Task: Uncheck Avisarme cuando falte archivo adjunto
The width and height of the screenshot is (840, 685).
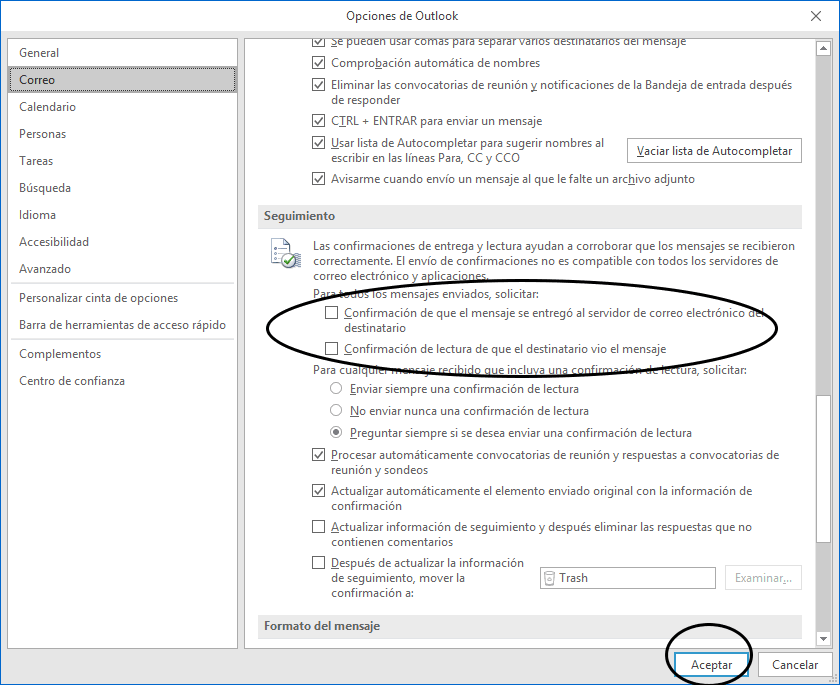Action: [x=318, y=179]
